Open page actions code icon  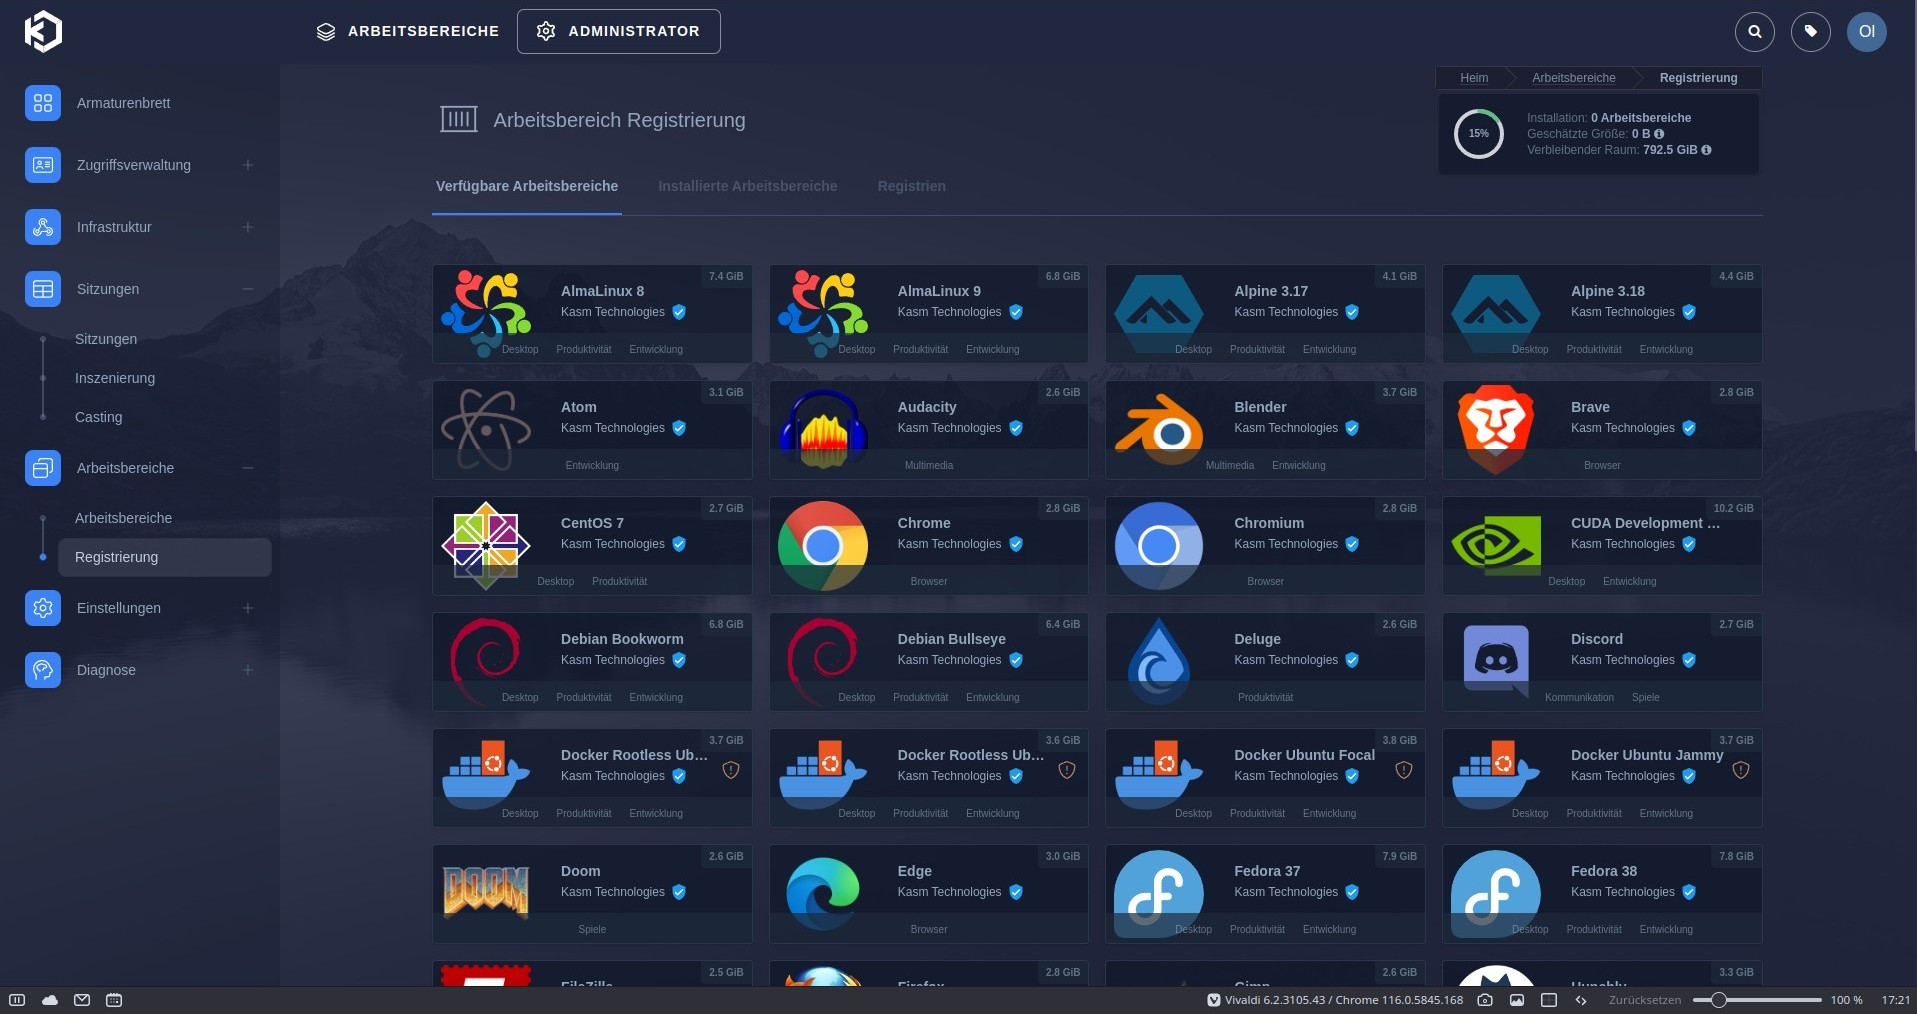(1581, 1000)
